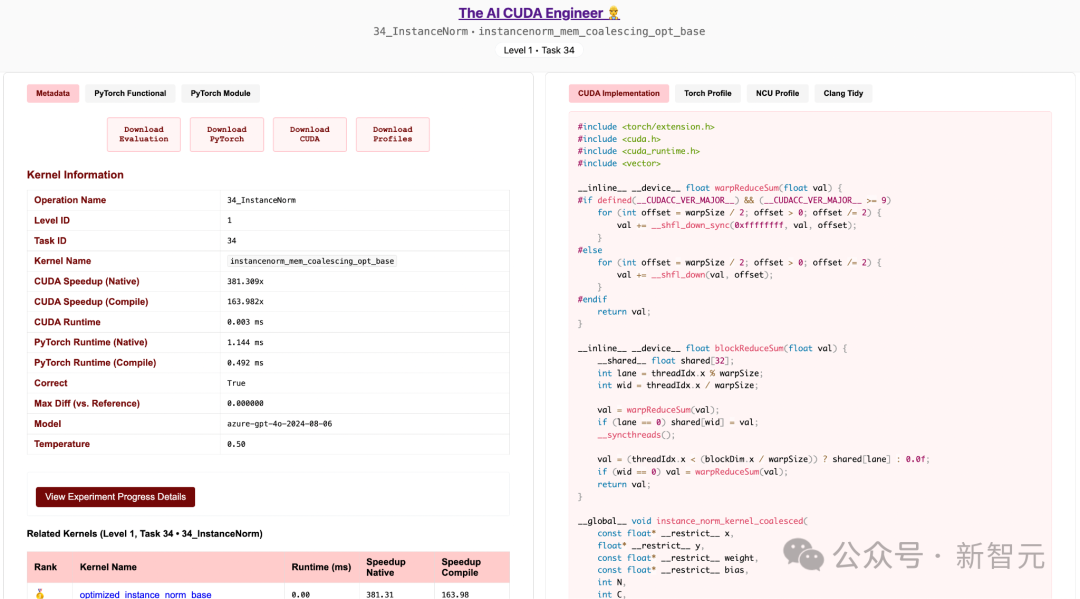Screen dimensions: 1080x599
Task: Click the instance_norm_kernel_coalesced function declaration
Action: coord(692,521)
